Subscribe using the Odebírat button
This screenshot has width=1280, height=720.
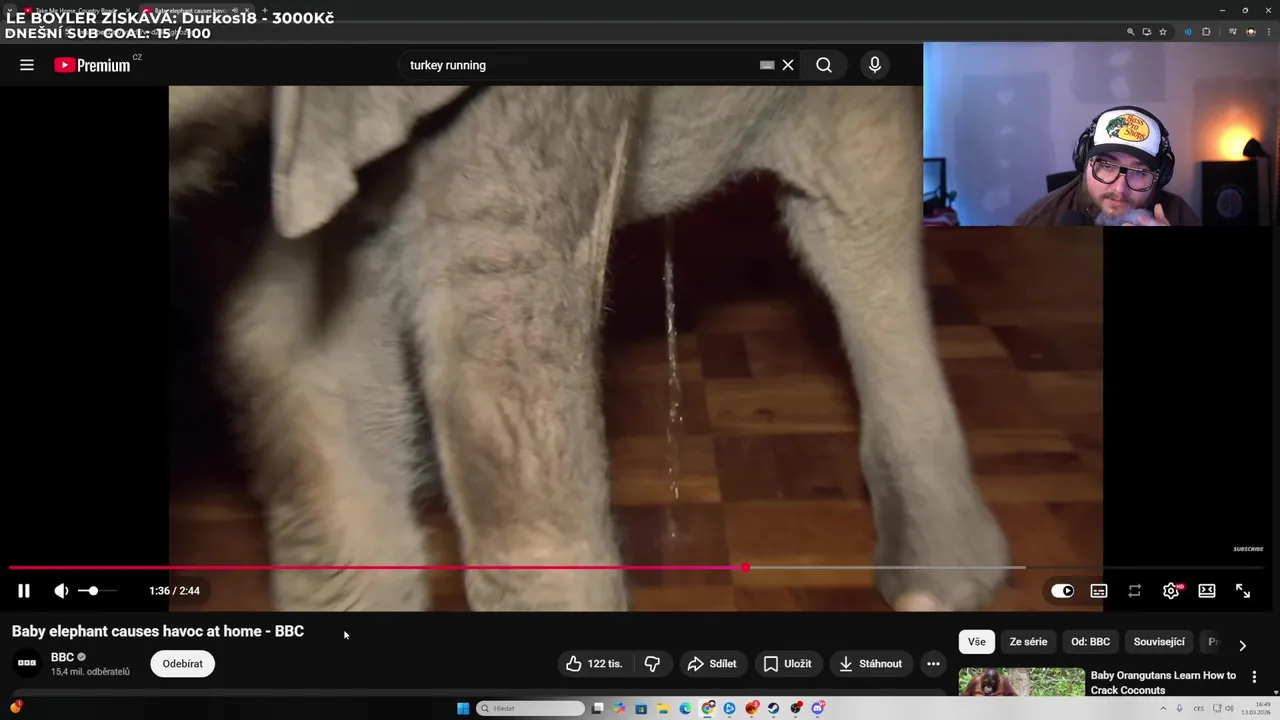[182, 663]
